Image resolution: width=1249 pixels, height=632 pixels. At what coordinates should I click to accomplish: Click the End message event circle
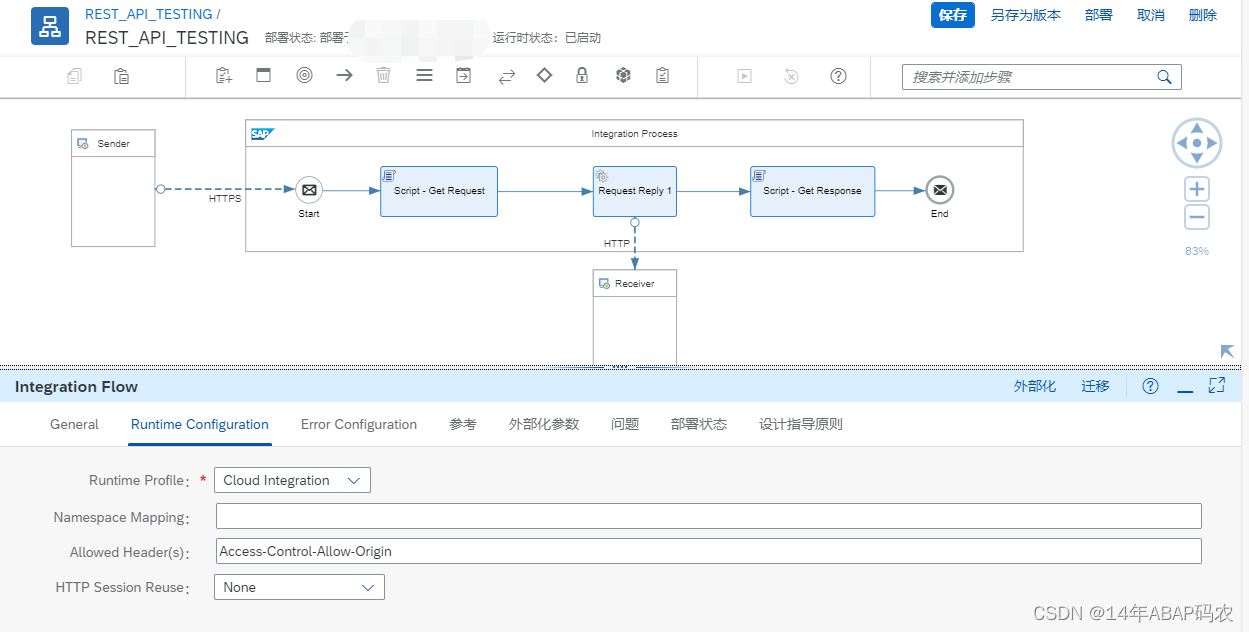click(938, 190)
